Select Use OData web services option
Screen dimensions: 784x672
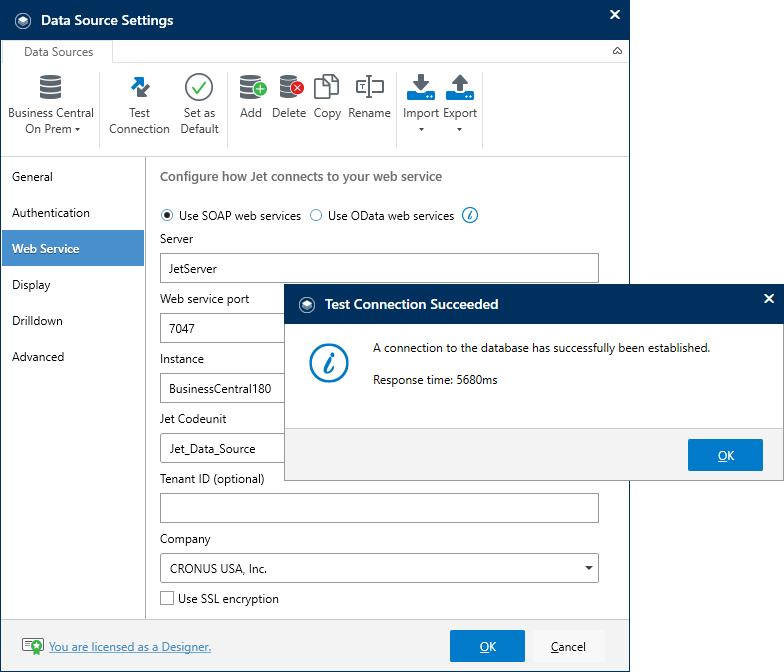[x=316, y=216]
